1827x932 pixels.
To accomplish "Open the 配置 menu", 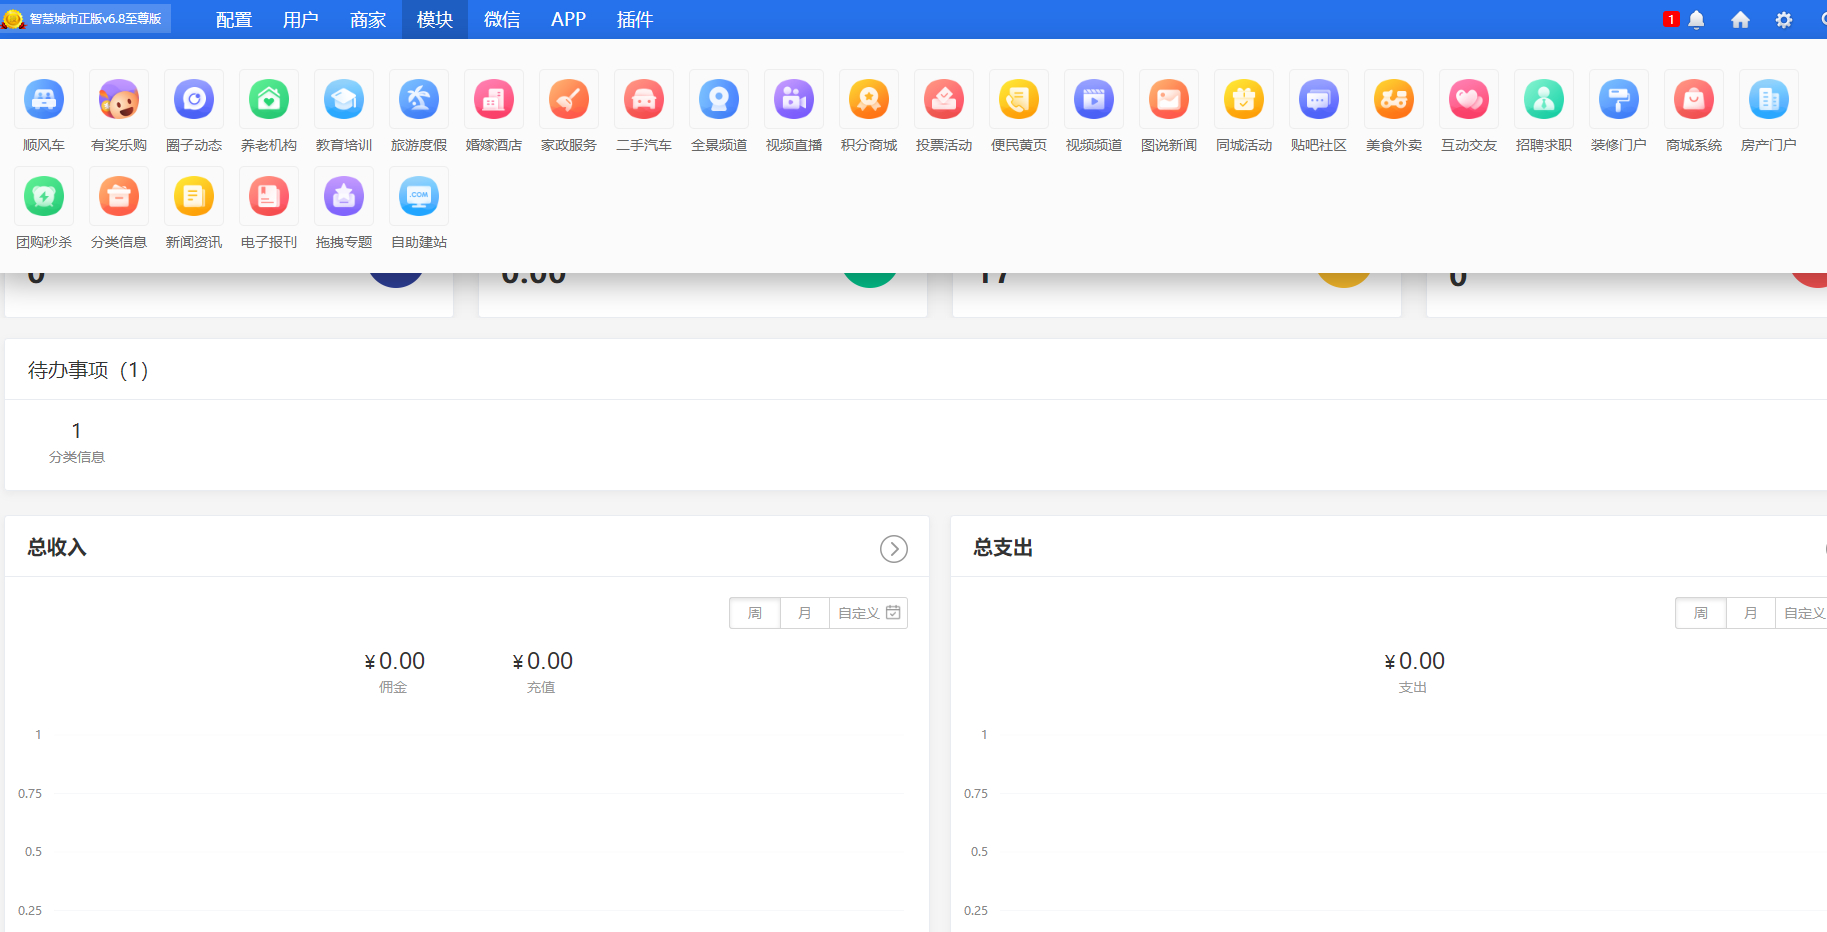I will [234, 19].
